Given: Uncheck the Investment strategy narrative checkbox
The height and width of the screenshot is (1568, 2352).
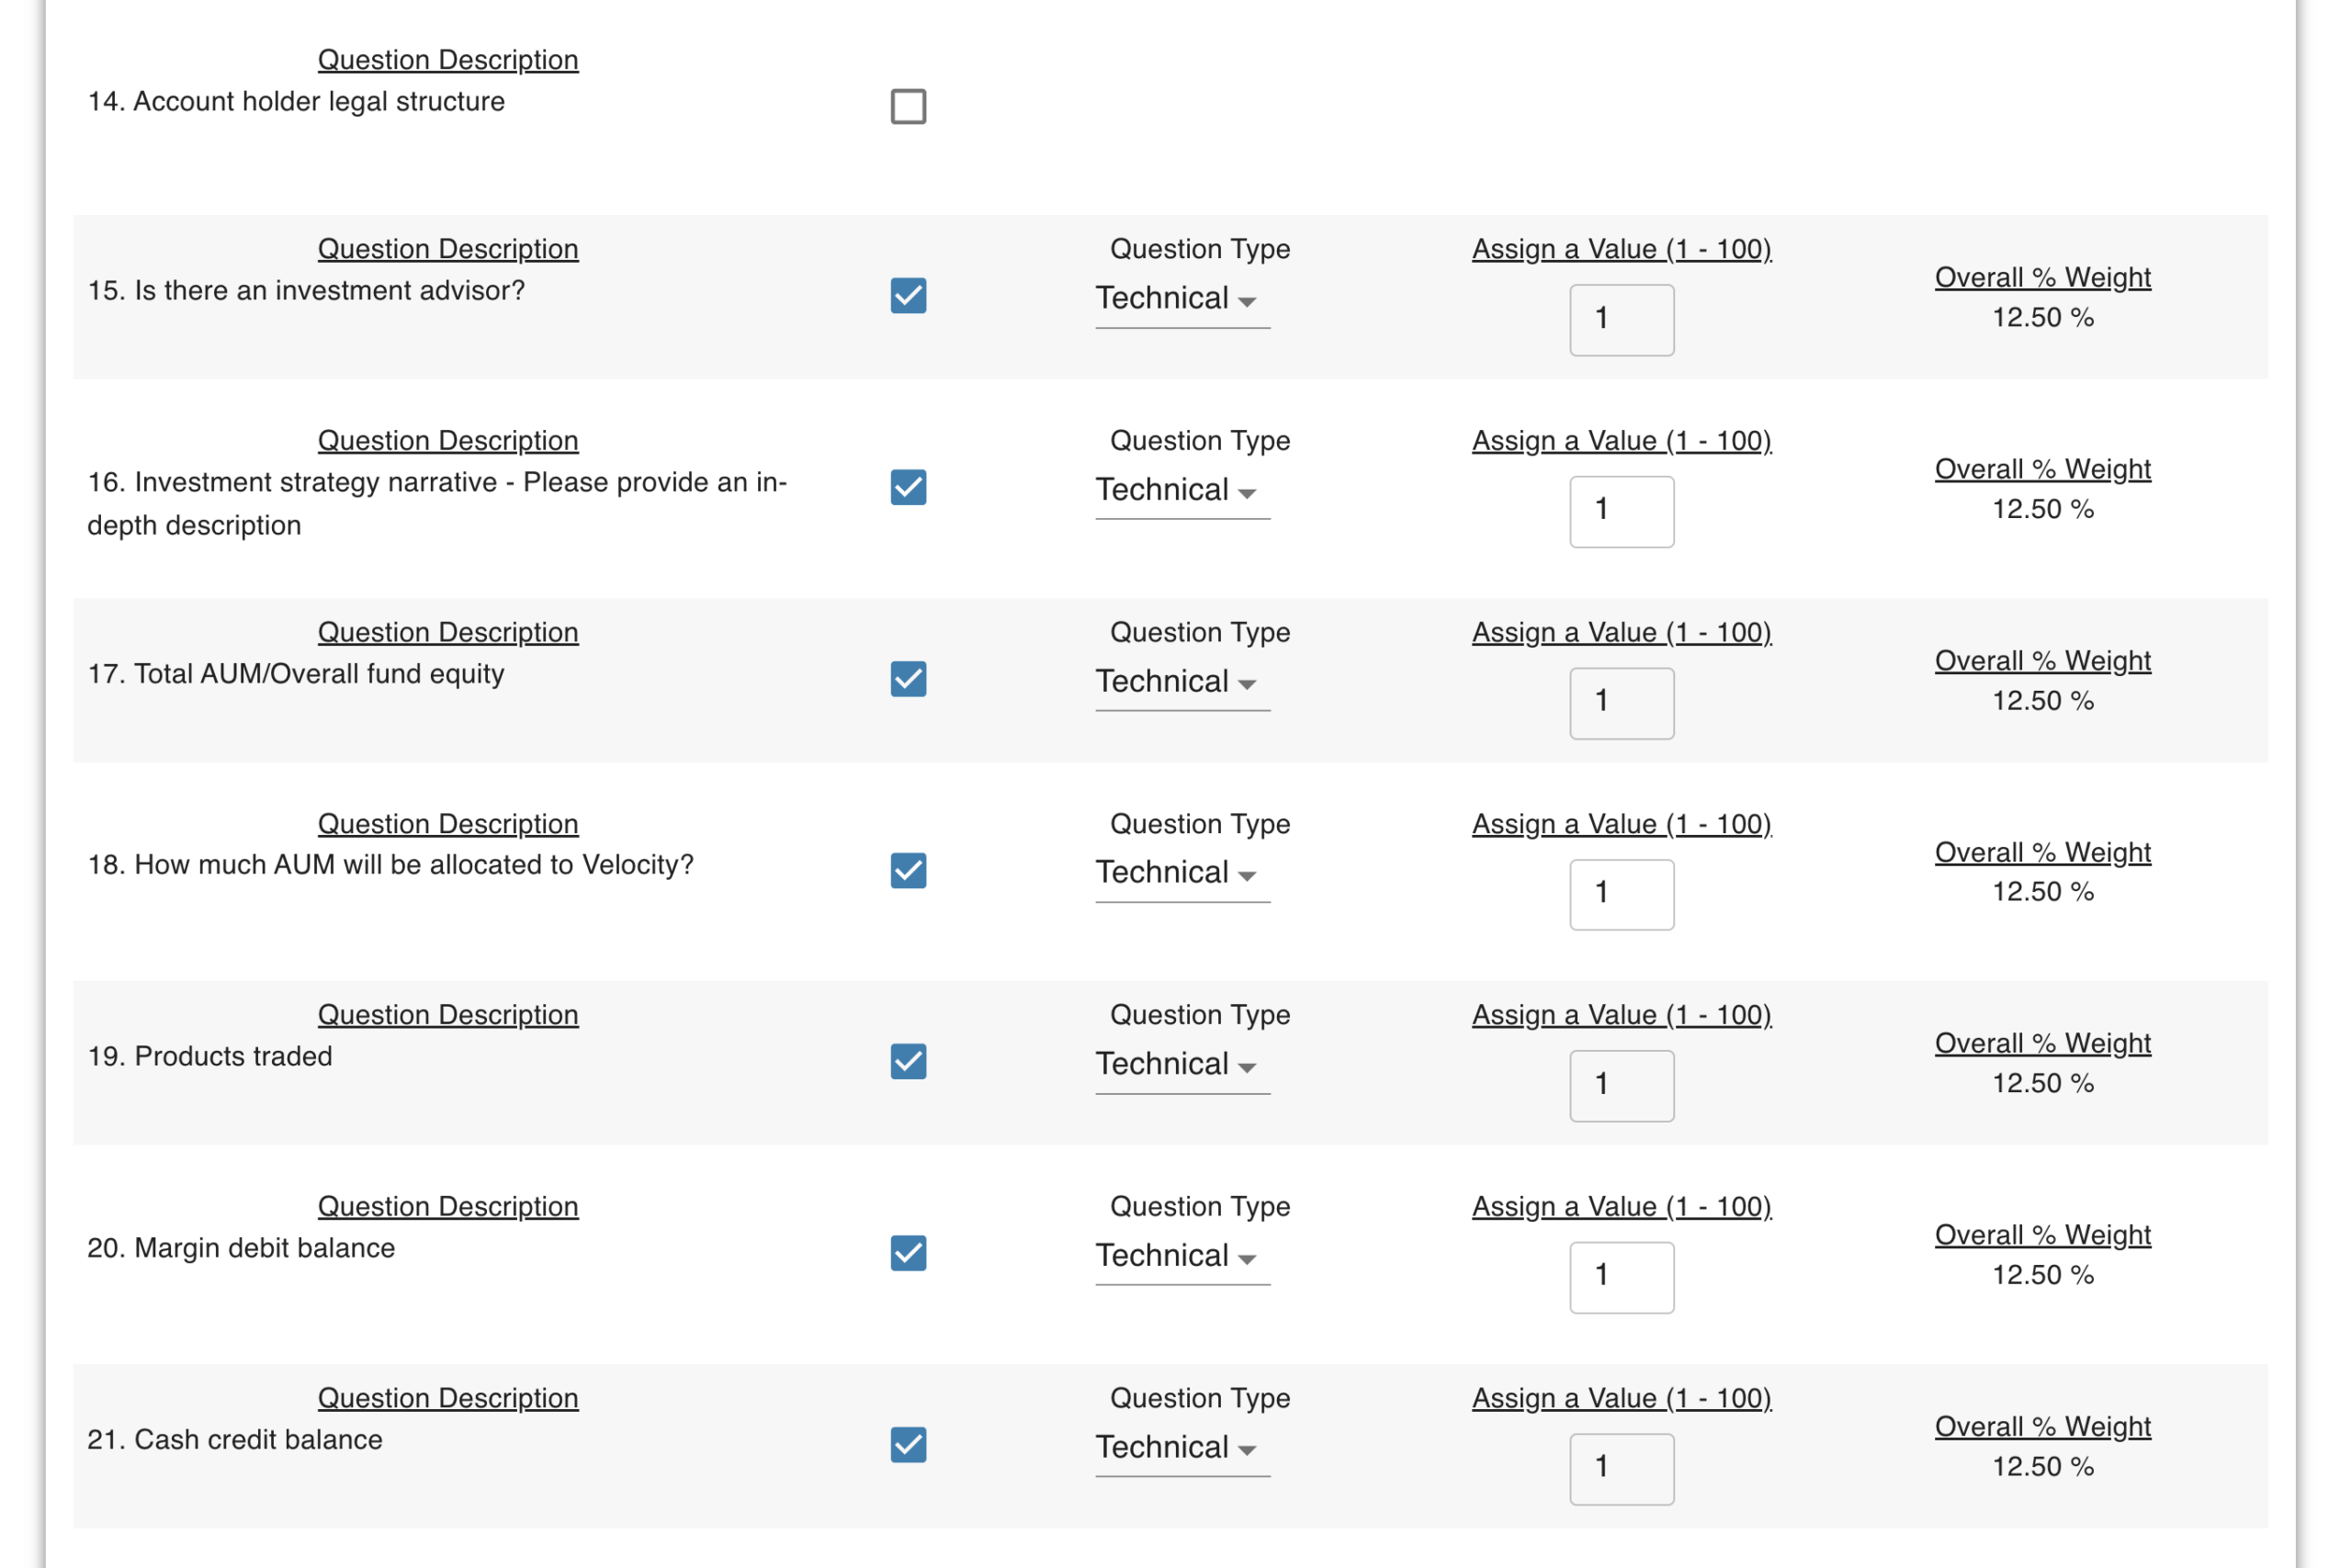Looking at the screenshot, I should 908,487.
